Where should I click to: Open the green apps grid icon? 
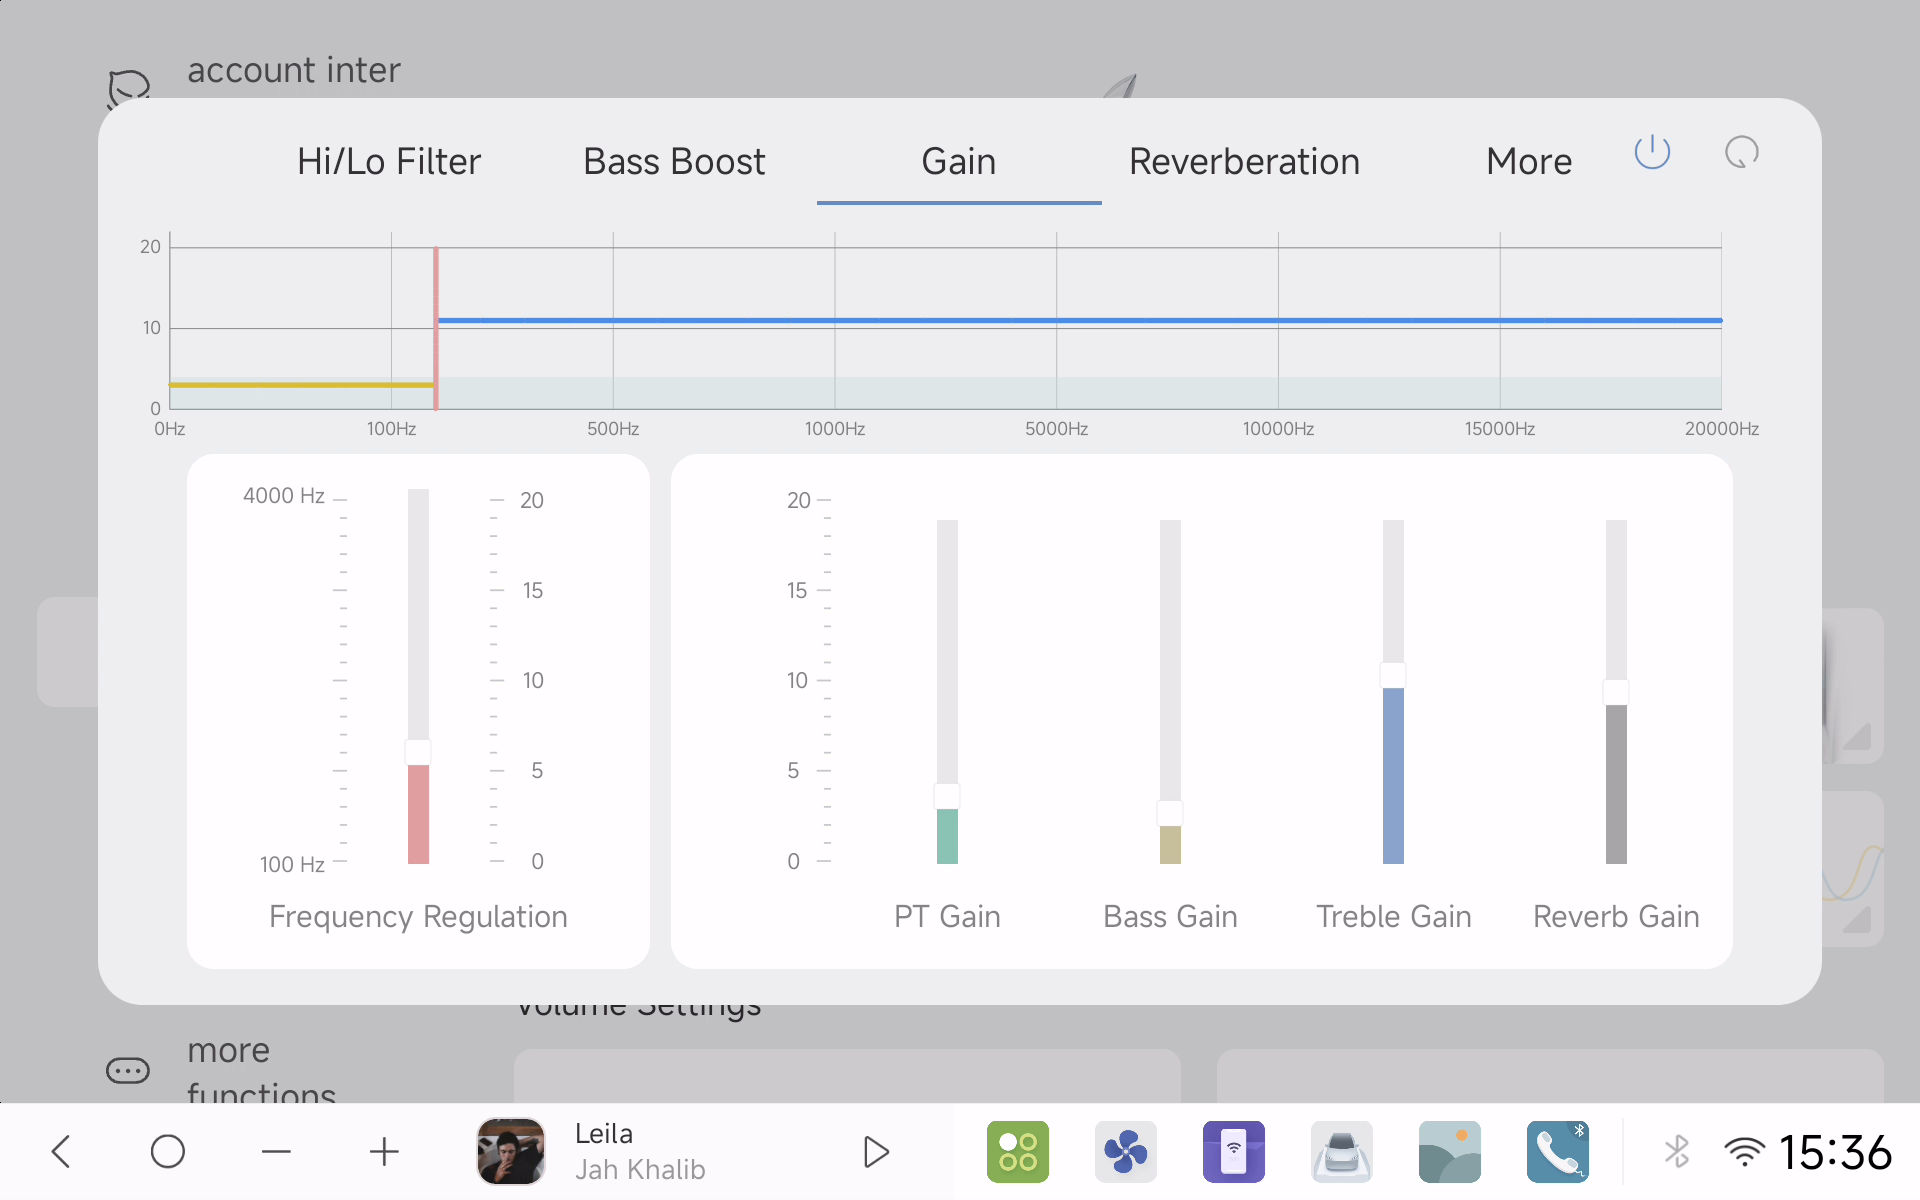click(x=1017, y=1152)
